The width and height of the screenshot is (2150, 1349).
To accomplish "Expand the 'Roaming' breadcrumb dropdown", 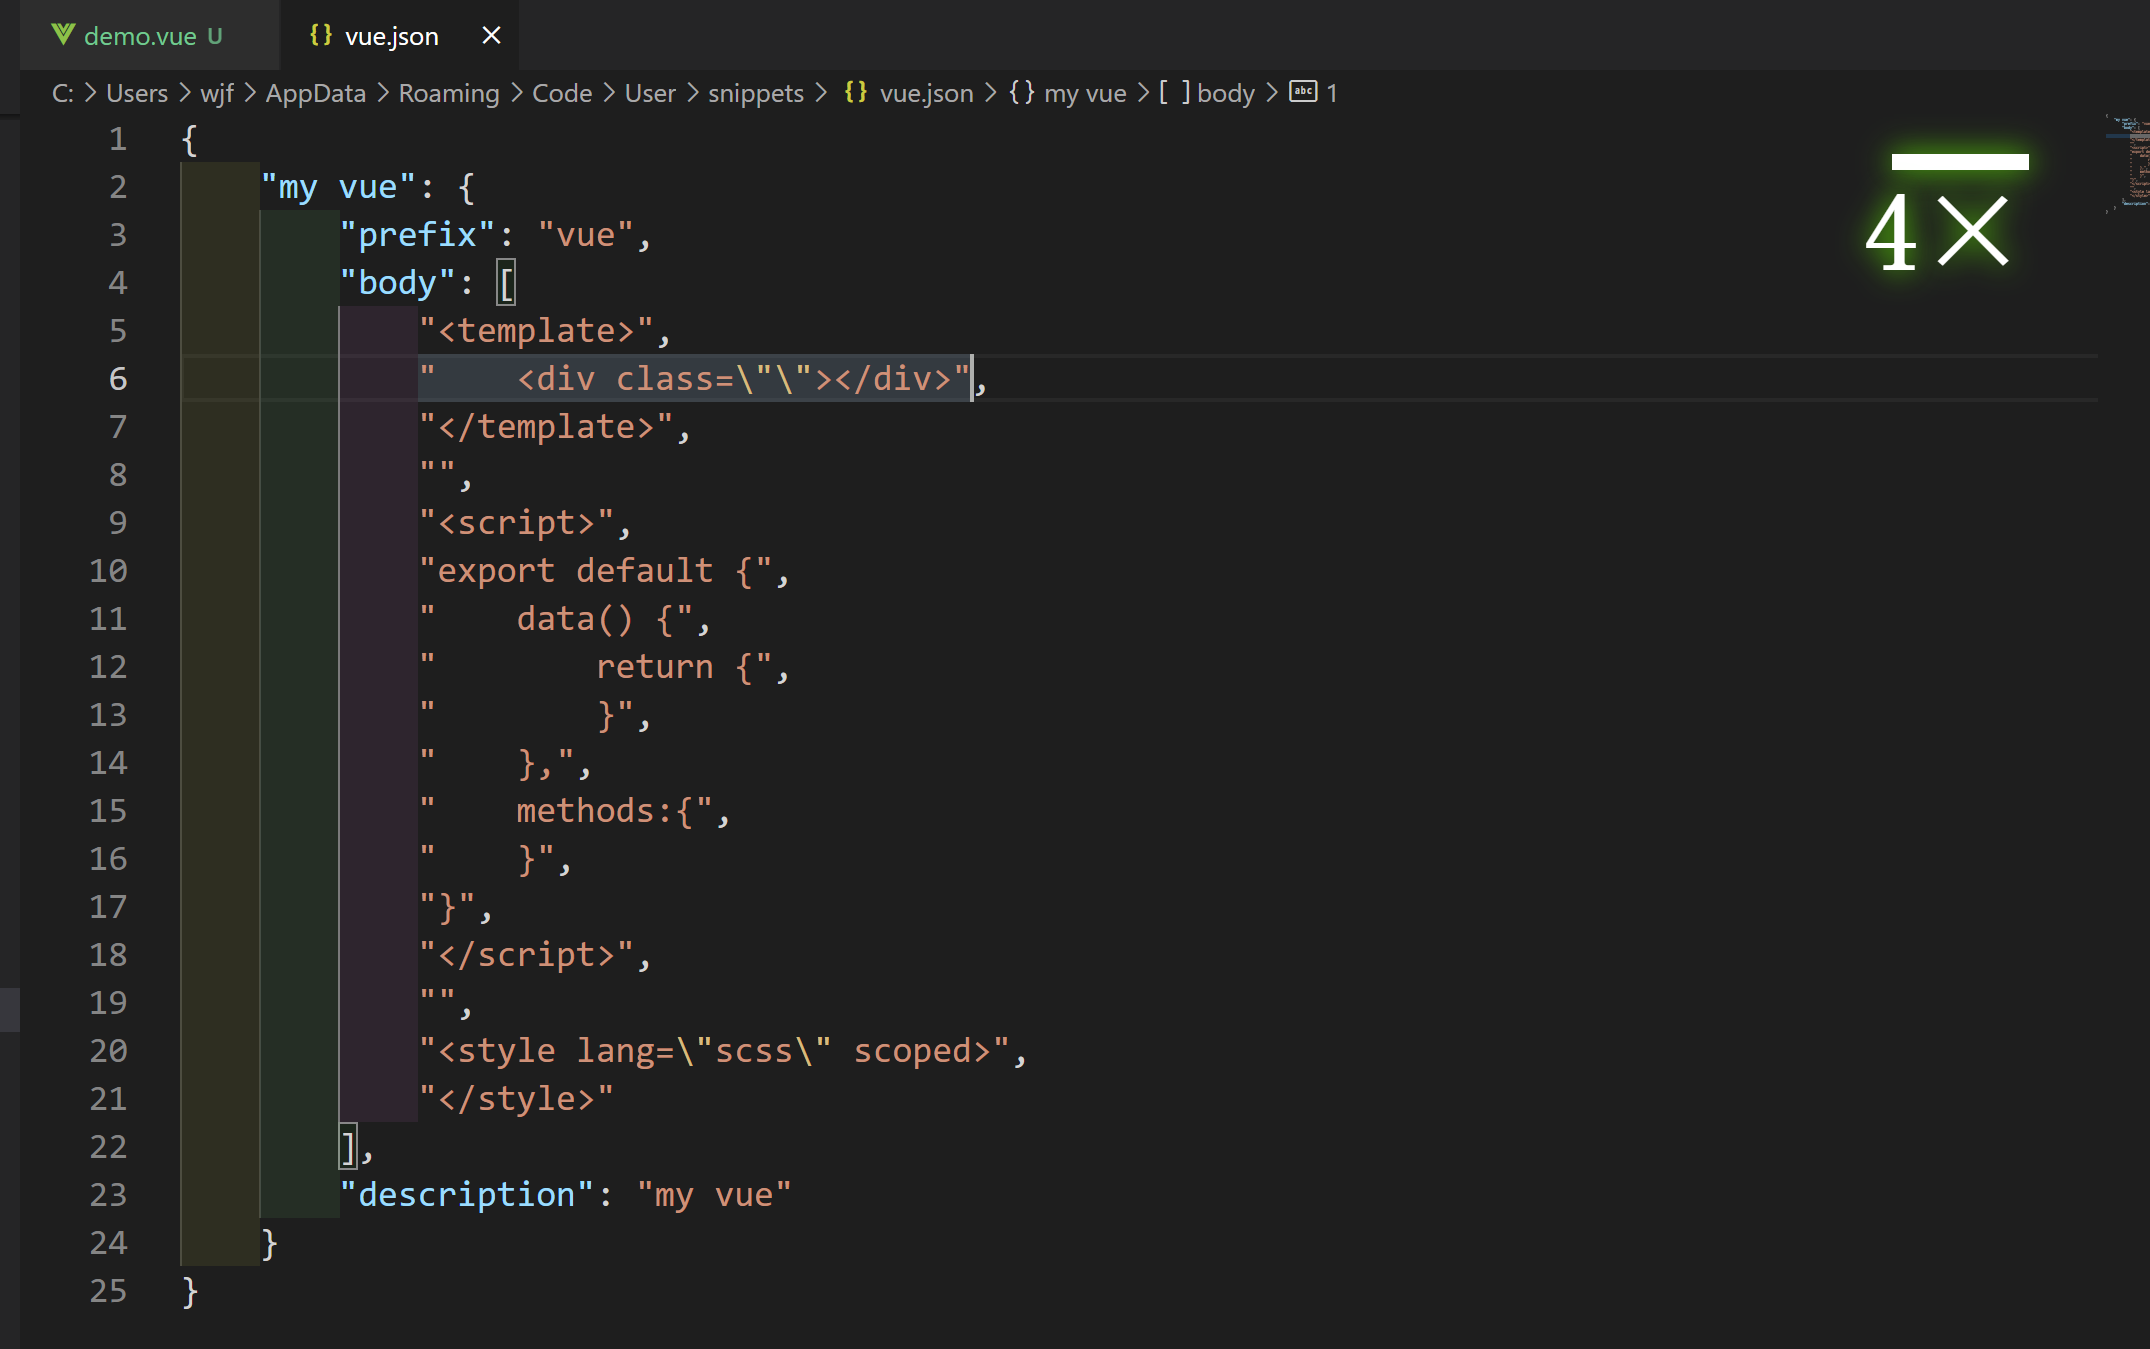I will pos(448,93).
